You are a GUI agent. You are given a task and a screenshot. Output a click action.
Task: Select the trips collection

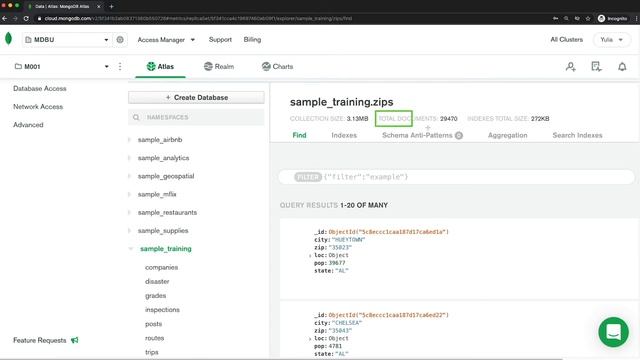coord(151,352)
